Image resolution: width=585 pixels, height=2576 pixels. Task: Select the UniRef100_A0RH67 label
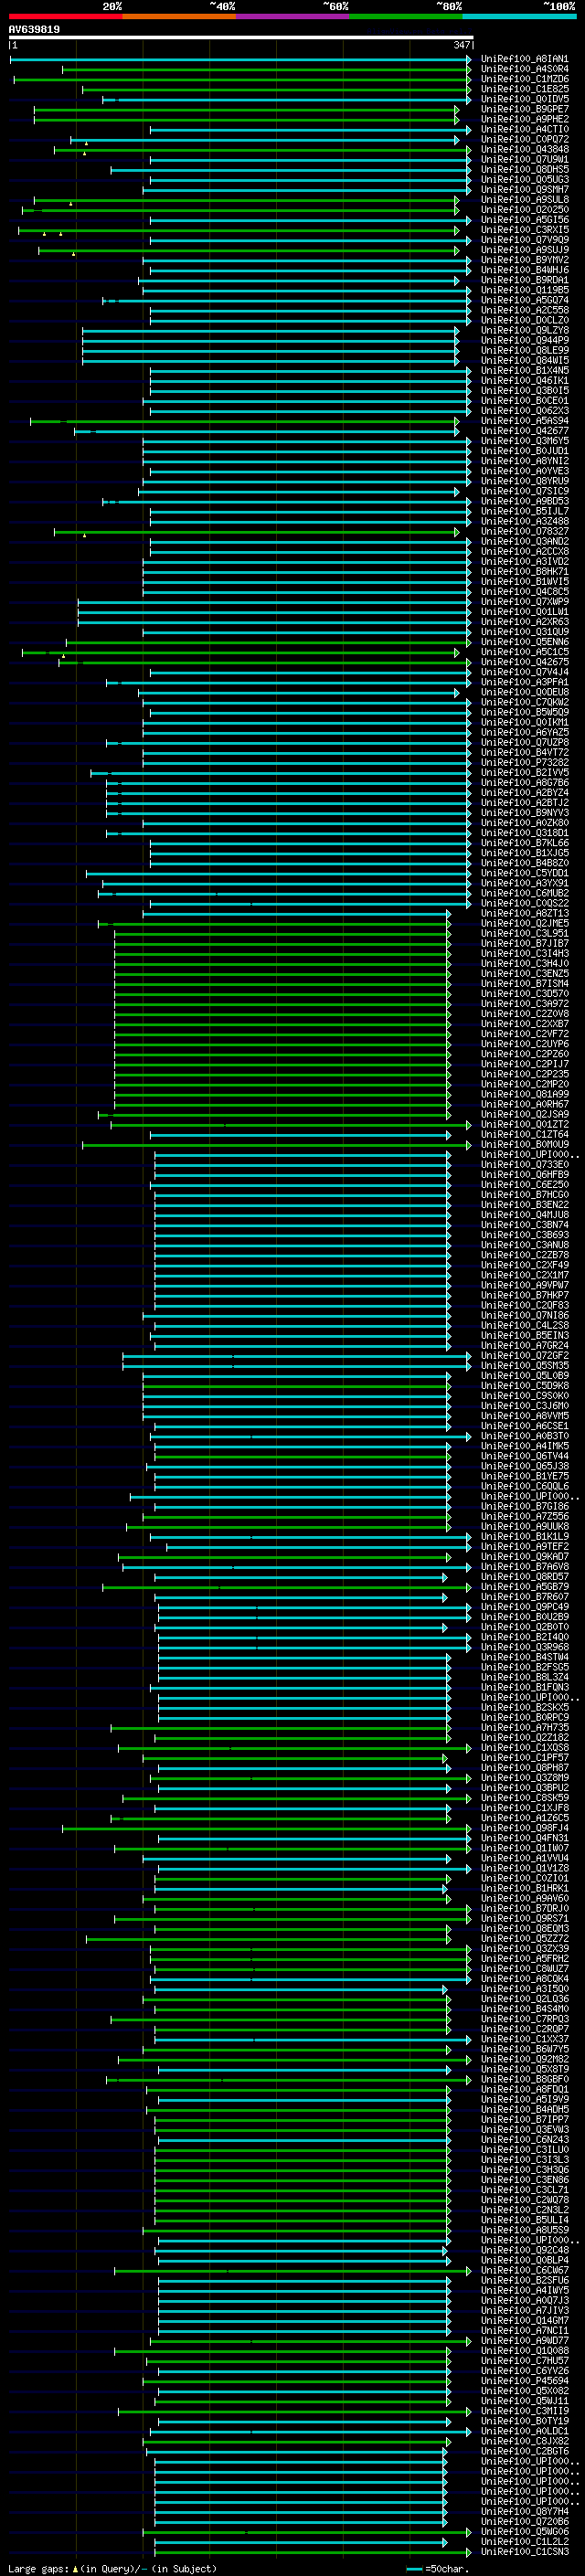pyautogui.click(x=525, y=1104)
